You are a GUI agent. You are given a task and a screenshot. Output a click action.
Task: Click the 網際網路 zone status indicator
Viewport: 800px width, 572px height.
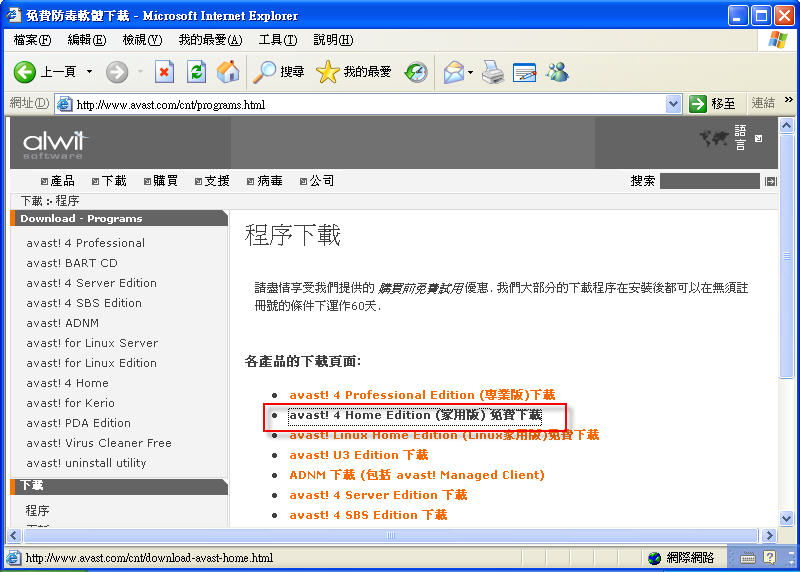[x=681, y=558]
